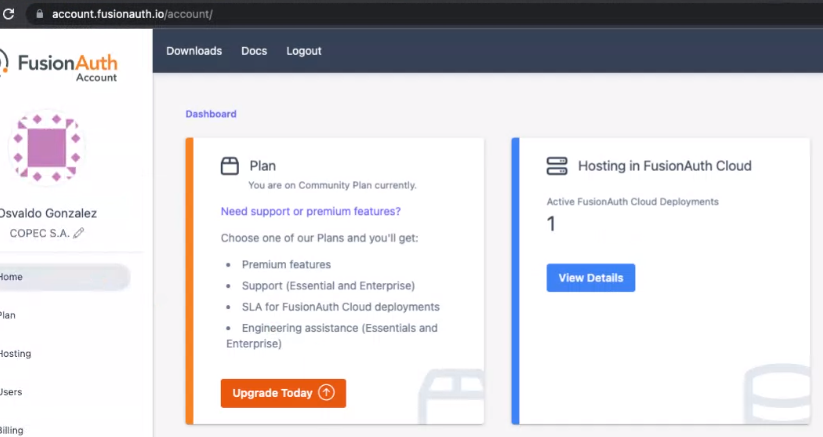
Task: Click 'Support (Essential and Enterprise)' list item
Action: point(328,286)
